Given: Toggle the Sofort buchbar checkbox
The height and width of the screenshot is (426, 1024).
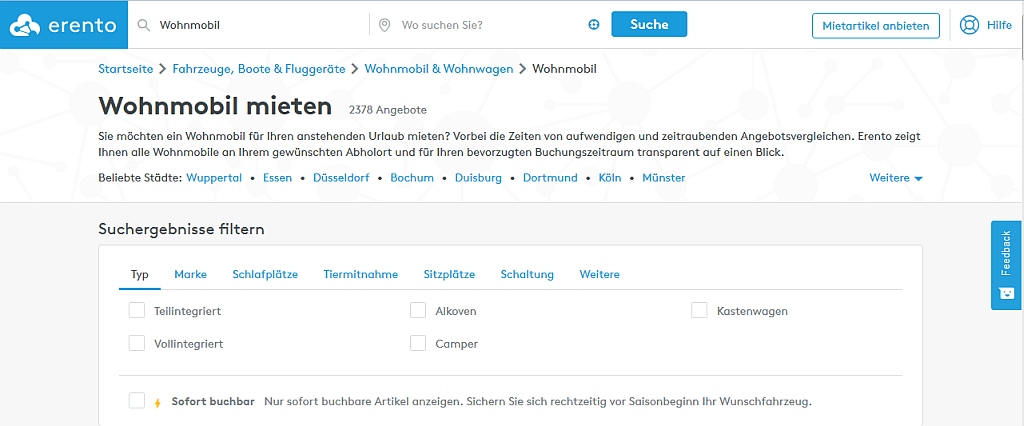Looking at the screenshot, I should tap(137, 401).
